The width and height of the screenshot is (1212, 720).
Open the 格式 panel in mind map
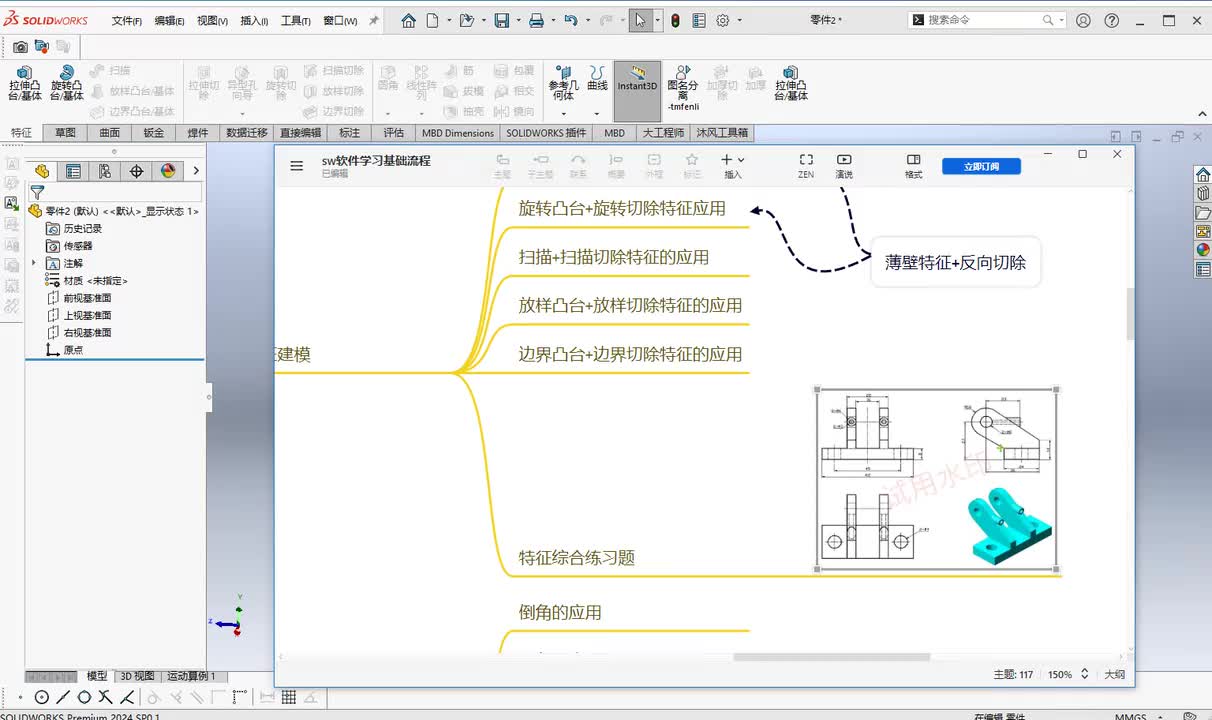913,165
